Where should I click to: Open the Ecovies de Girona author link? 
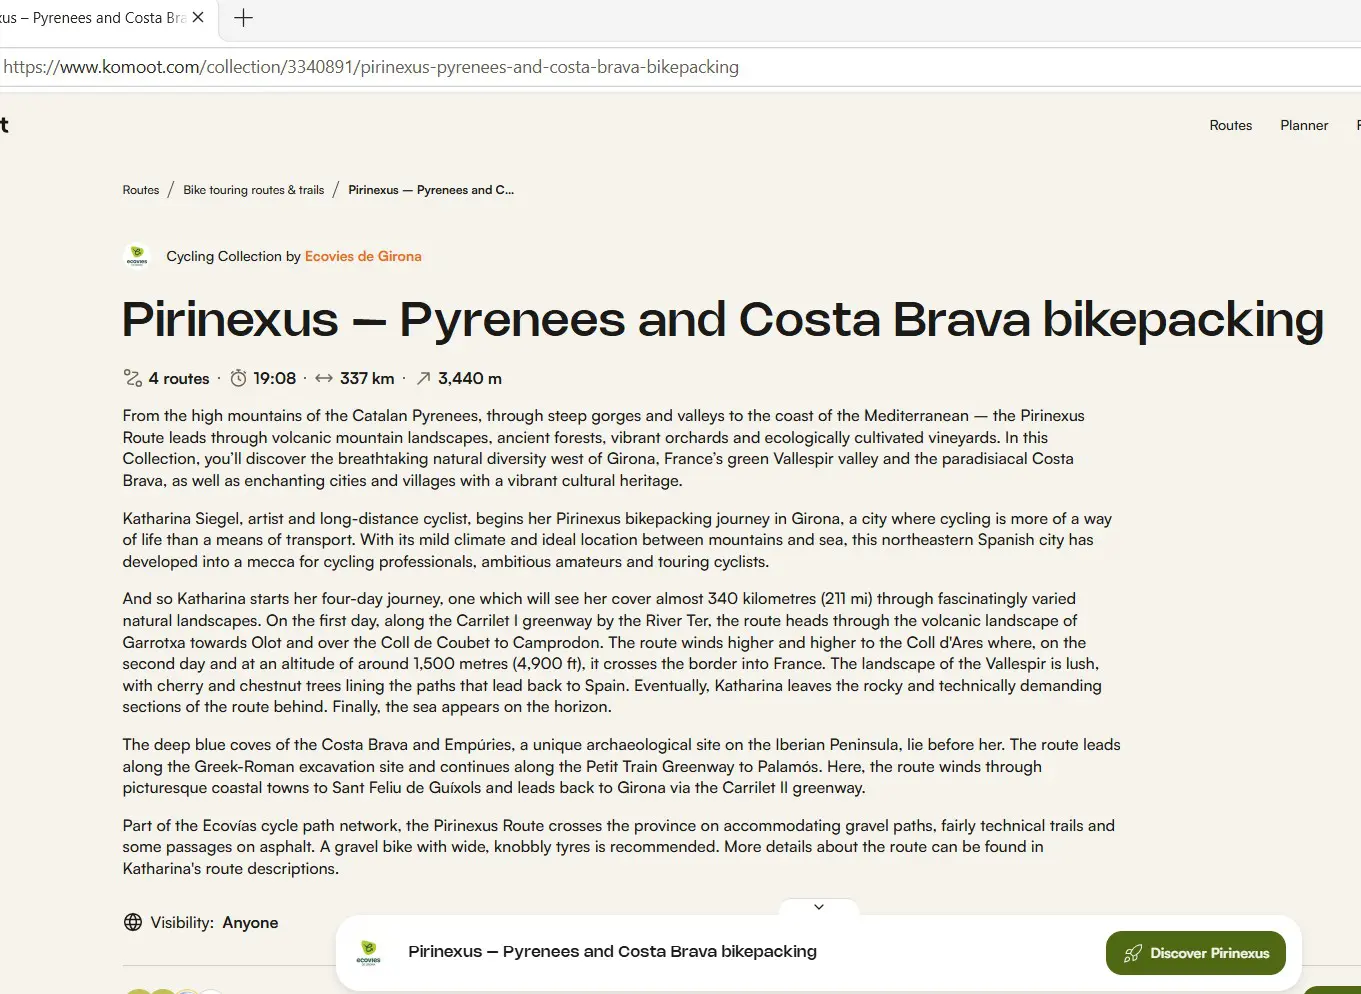(x=363, y=256)
